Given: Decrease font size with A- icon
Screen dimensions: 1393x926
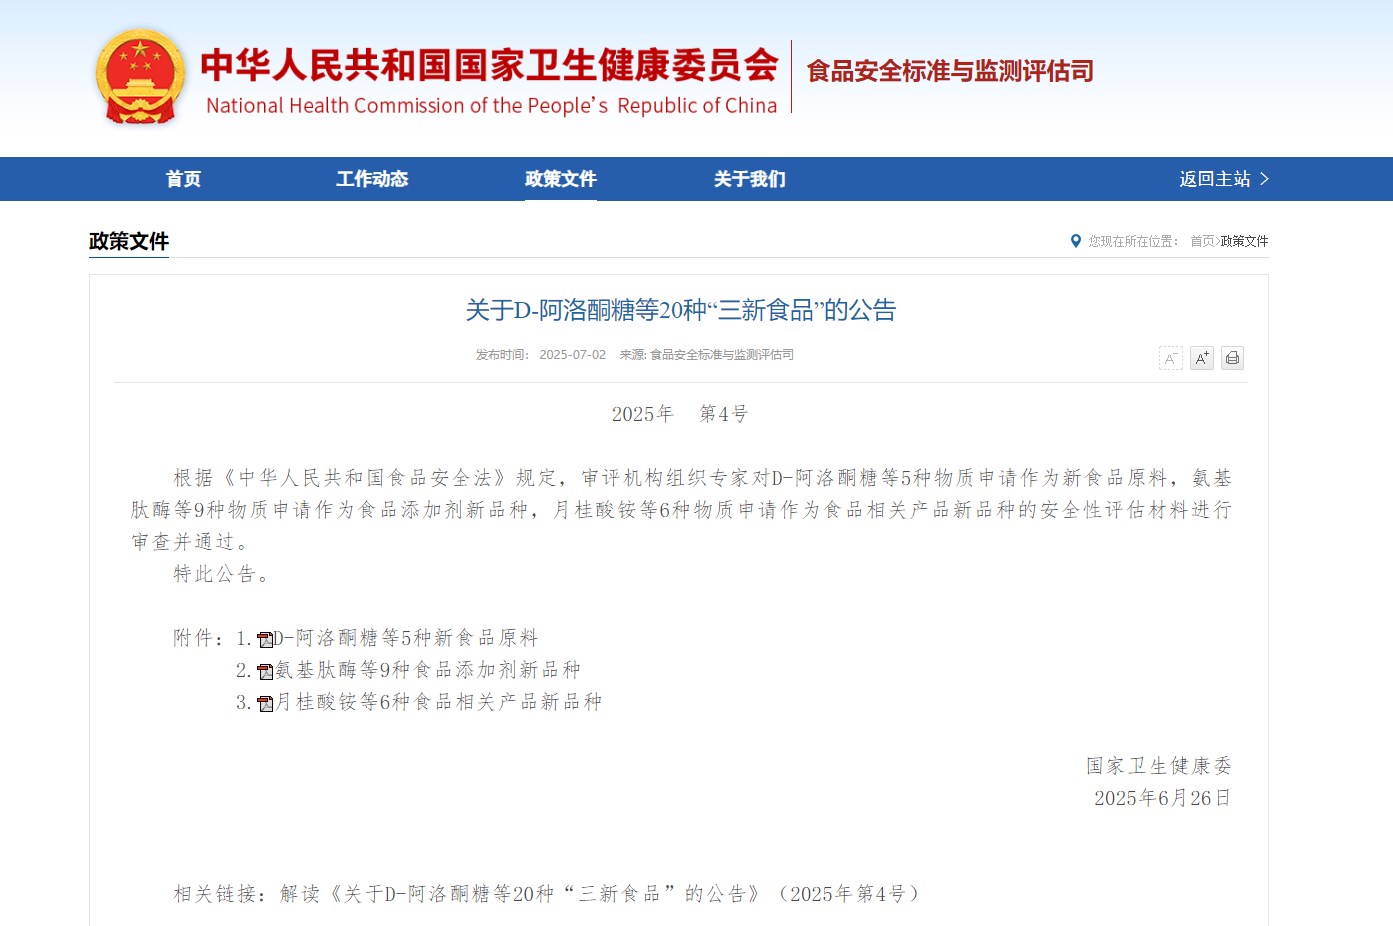Looking at the screenshot, I should pos(1170,358).
